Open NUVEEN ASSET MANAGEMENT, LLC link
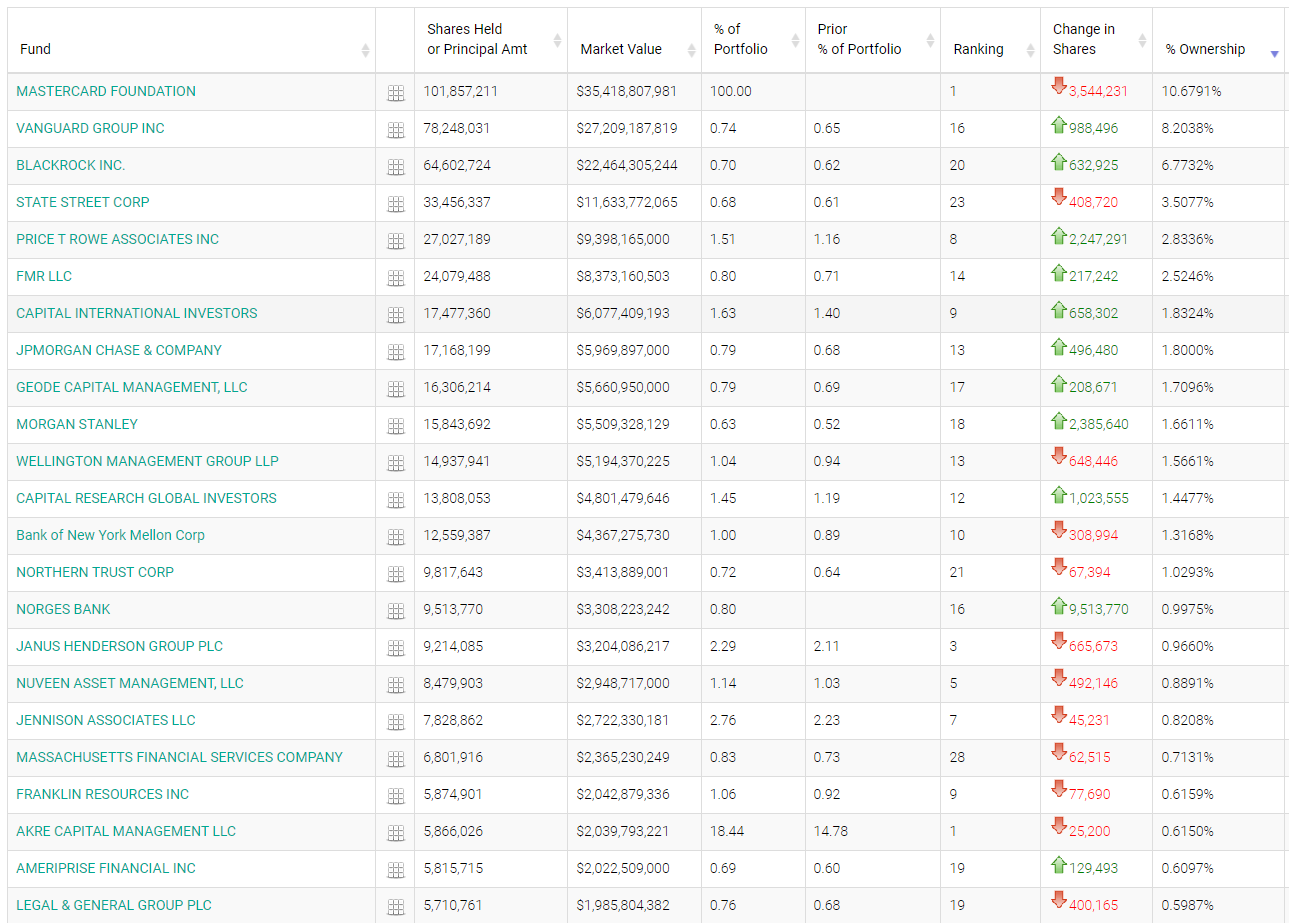 pos(130,683)
